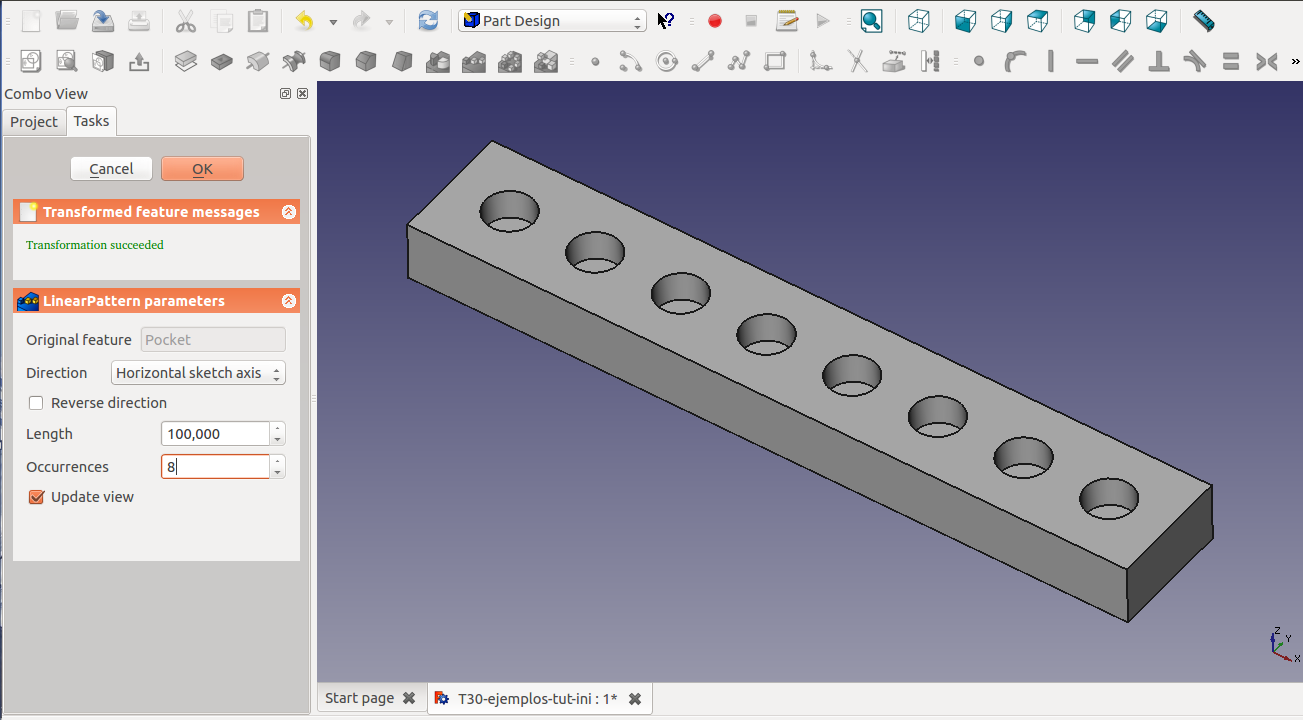Screen dimensions: 1303x720
Task: Click the Refresh recompute icon
Action: (x=428, y=20)
